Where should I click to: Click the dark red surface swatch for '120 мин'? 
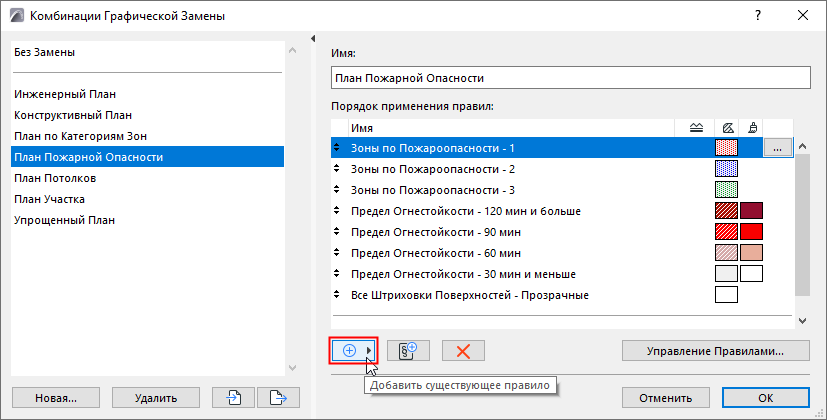[x=751, y=211]
